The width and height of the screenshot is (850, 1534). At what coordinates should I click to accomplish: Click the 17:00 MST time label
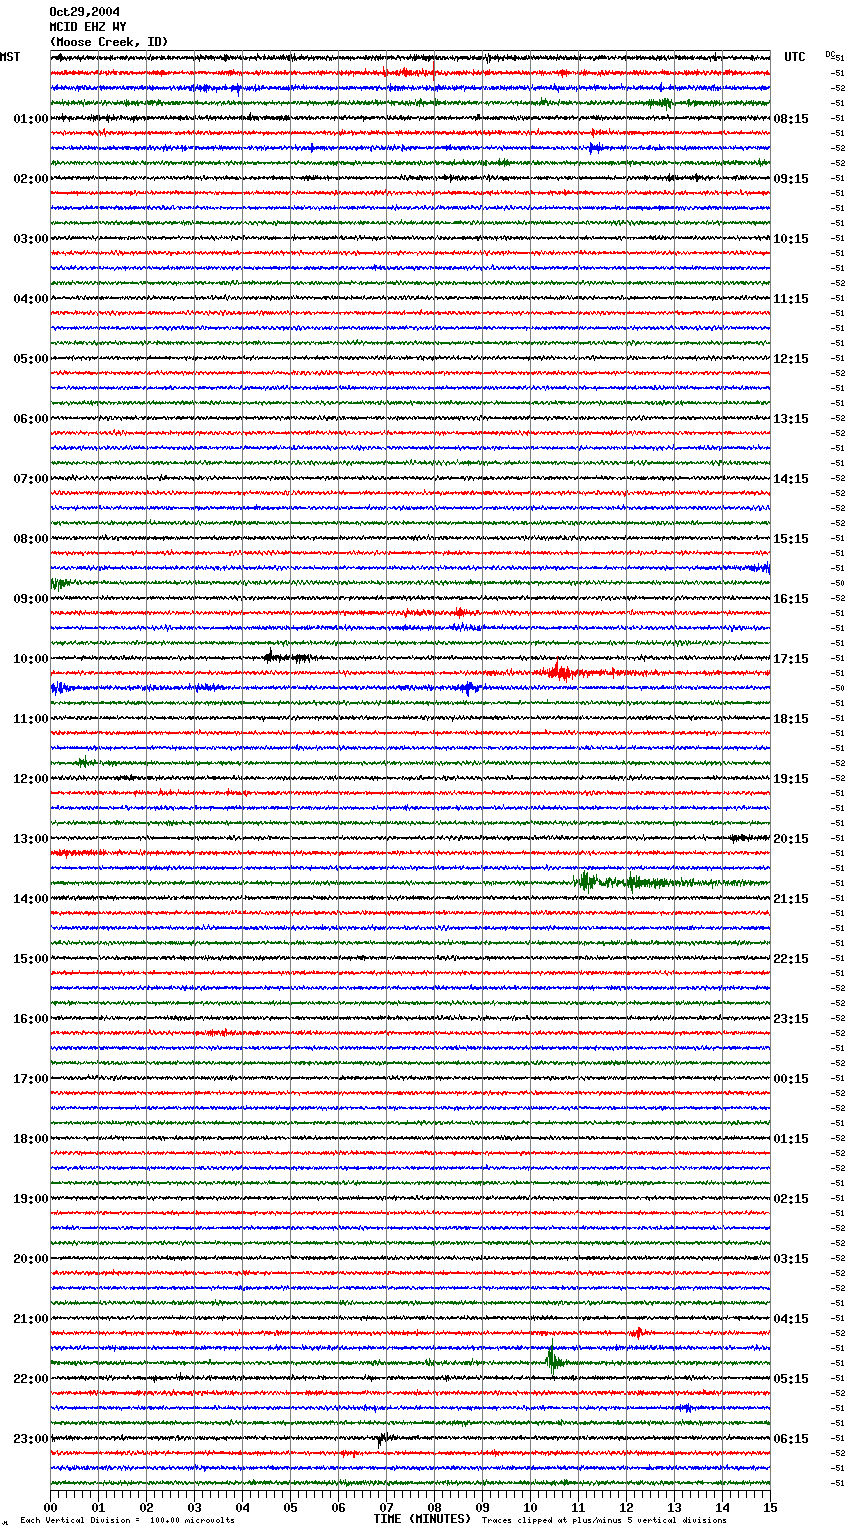click(x=31, y=1079)
